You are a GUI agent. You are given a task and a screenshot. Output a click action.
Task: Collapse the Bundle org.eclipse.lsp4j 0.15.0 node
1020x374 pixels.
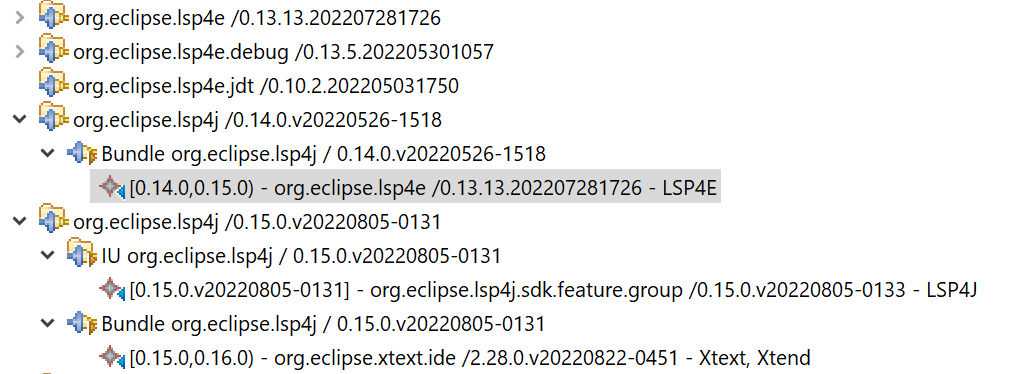click(47, 323)
